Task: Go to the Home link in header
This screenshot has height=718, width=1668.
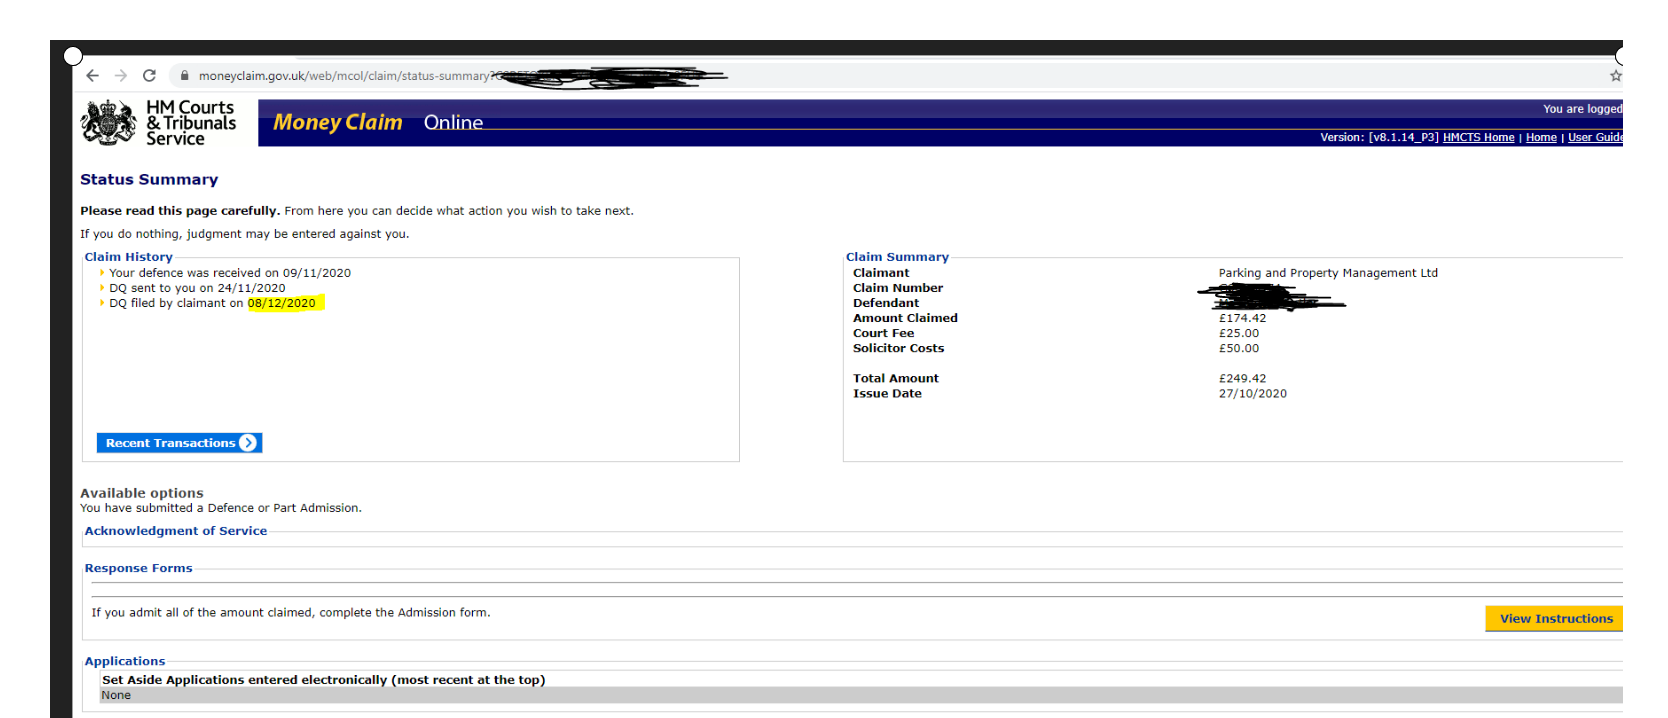Action: click(x=1540, y=138)
